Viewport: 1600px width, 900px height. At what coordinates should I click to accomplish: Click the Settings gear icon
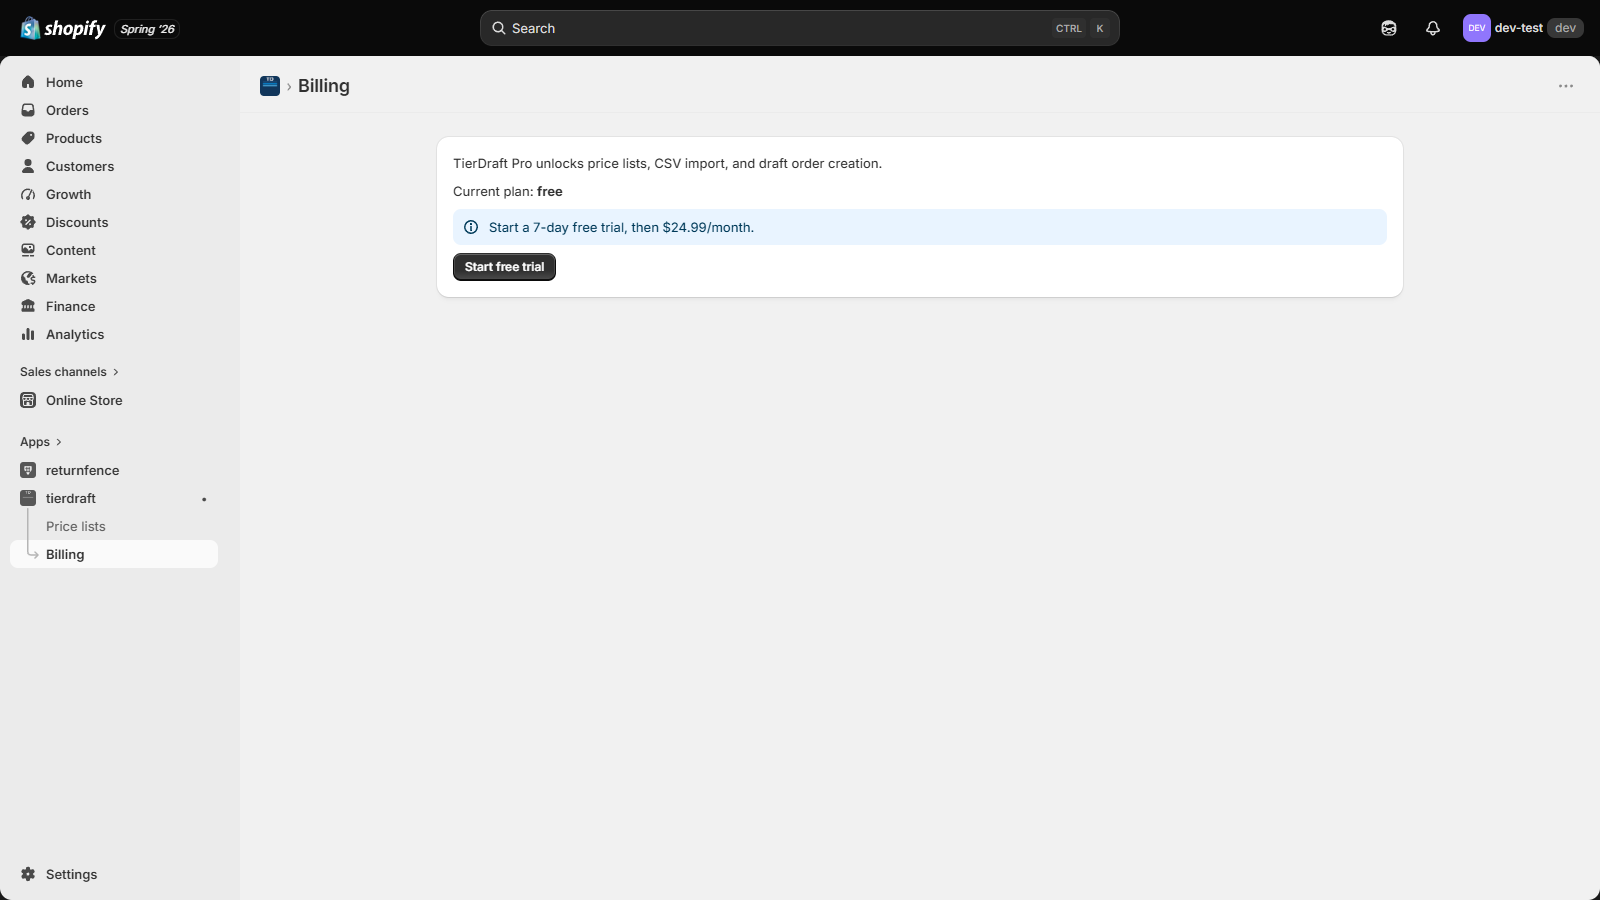[28, 874]
